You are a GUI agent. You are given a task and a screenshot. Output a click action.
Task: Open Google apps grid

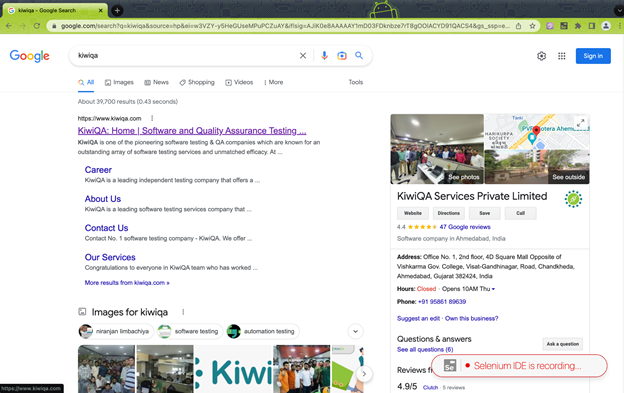pyautogui.click(x=562, y=56)
